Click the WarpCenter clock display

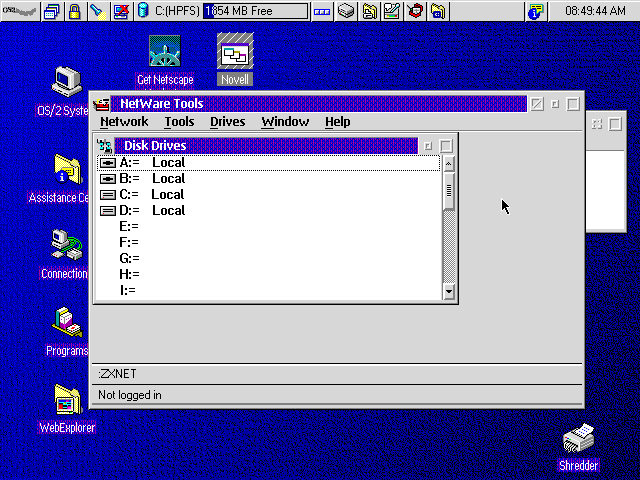(x=594, y=11)
